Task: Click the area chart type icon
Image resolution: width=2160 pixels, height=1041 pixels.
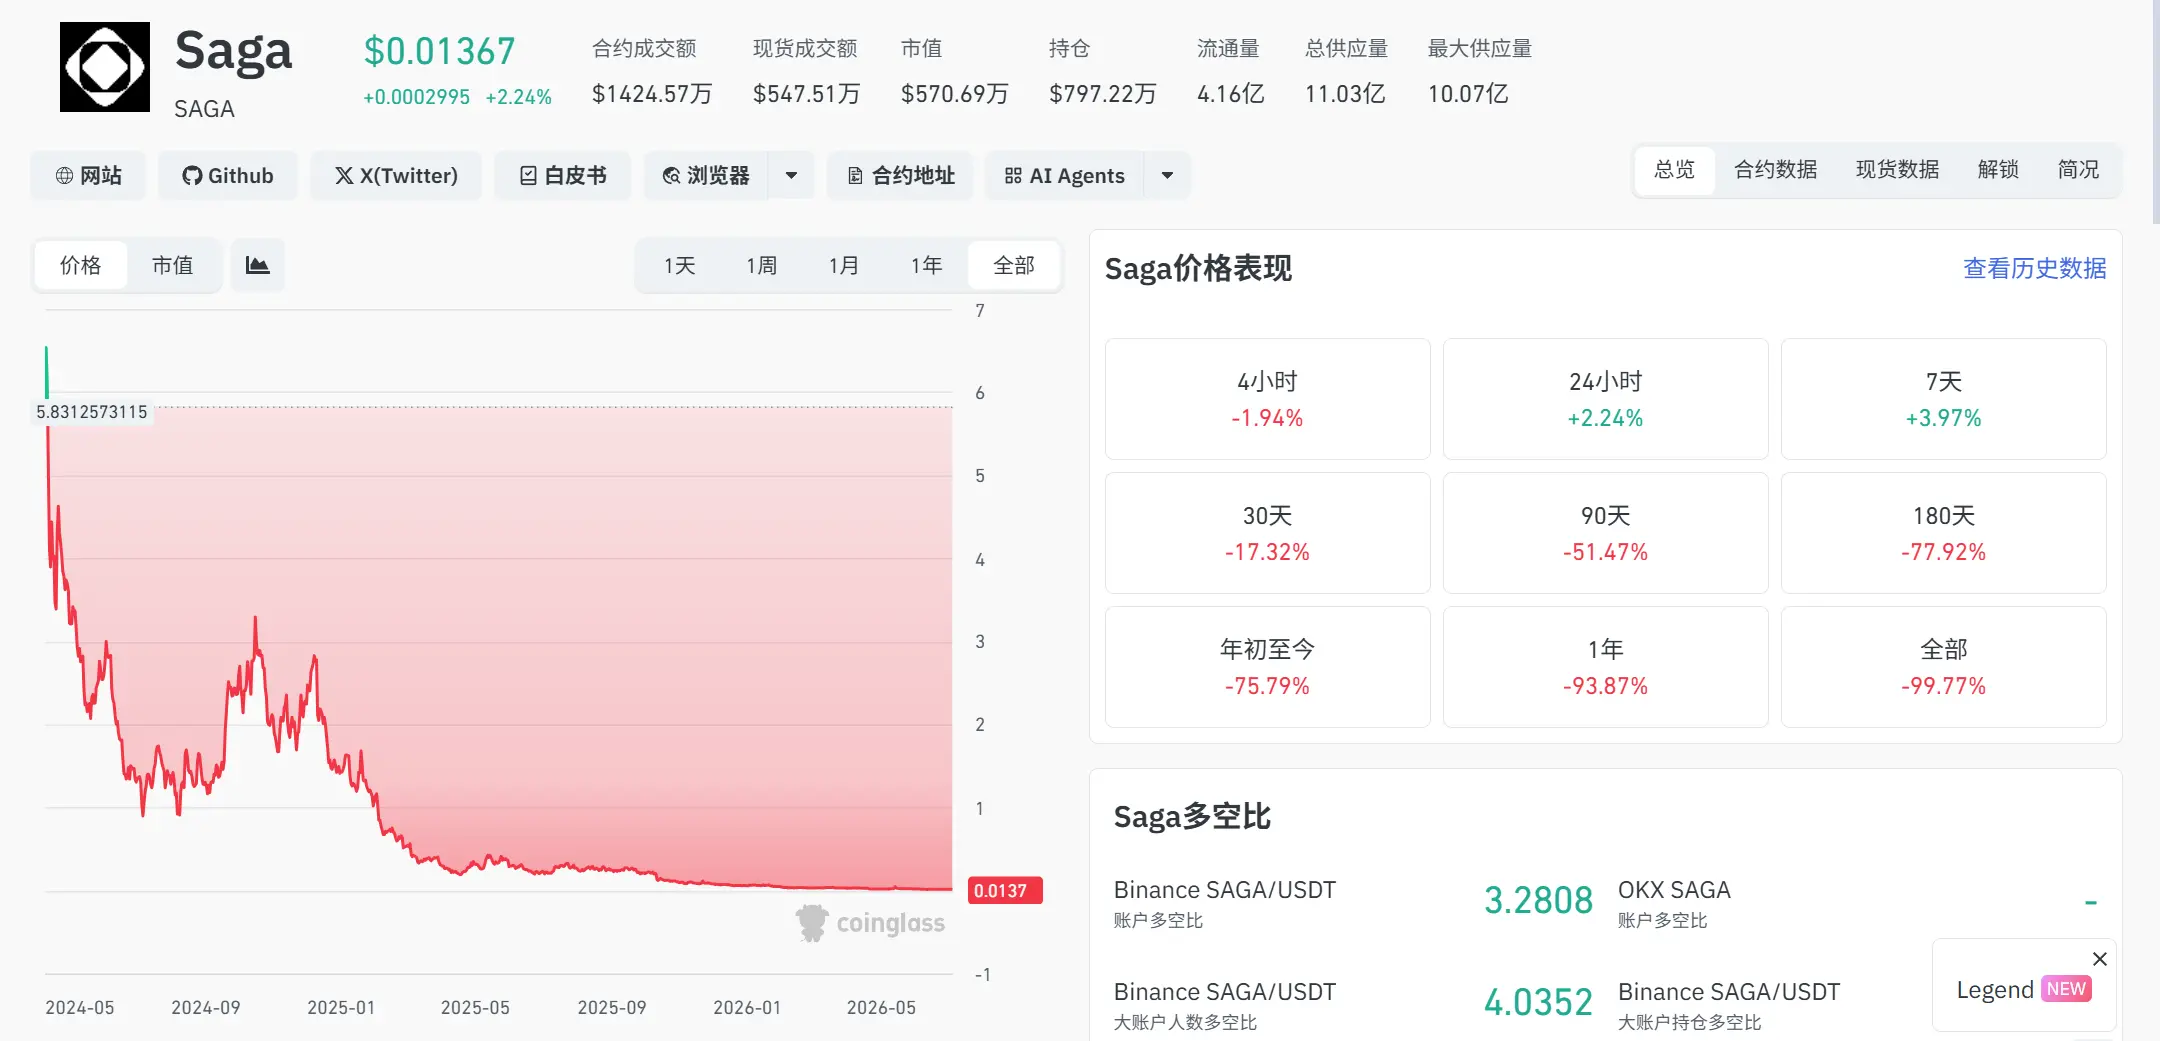Action: (258, 265)
